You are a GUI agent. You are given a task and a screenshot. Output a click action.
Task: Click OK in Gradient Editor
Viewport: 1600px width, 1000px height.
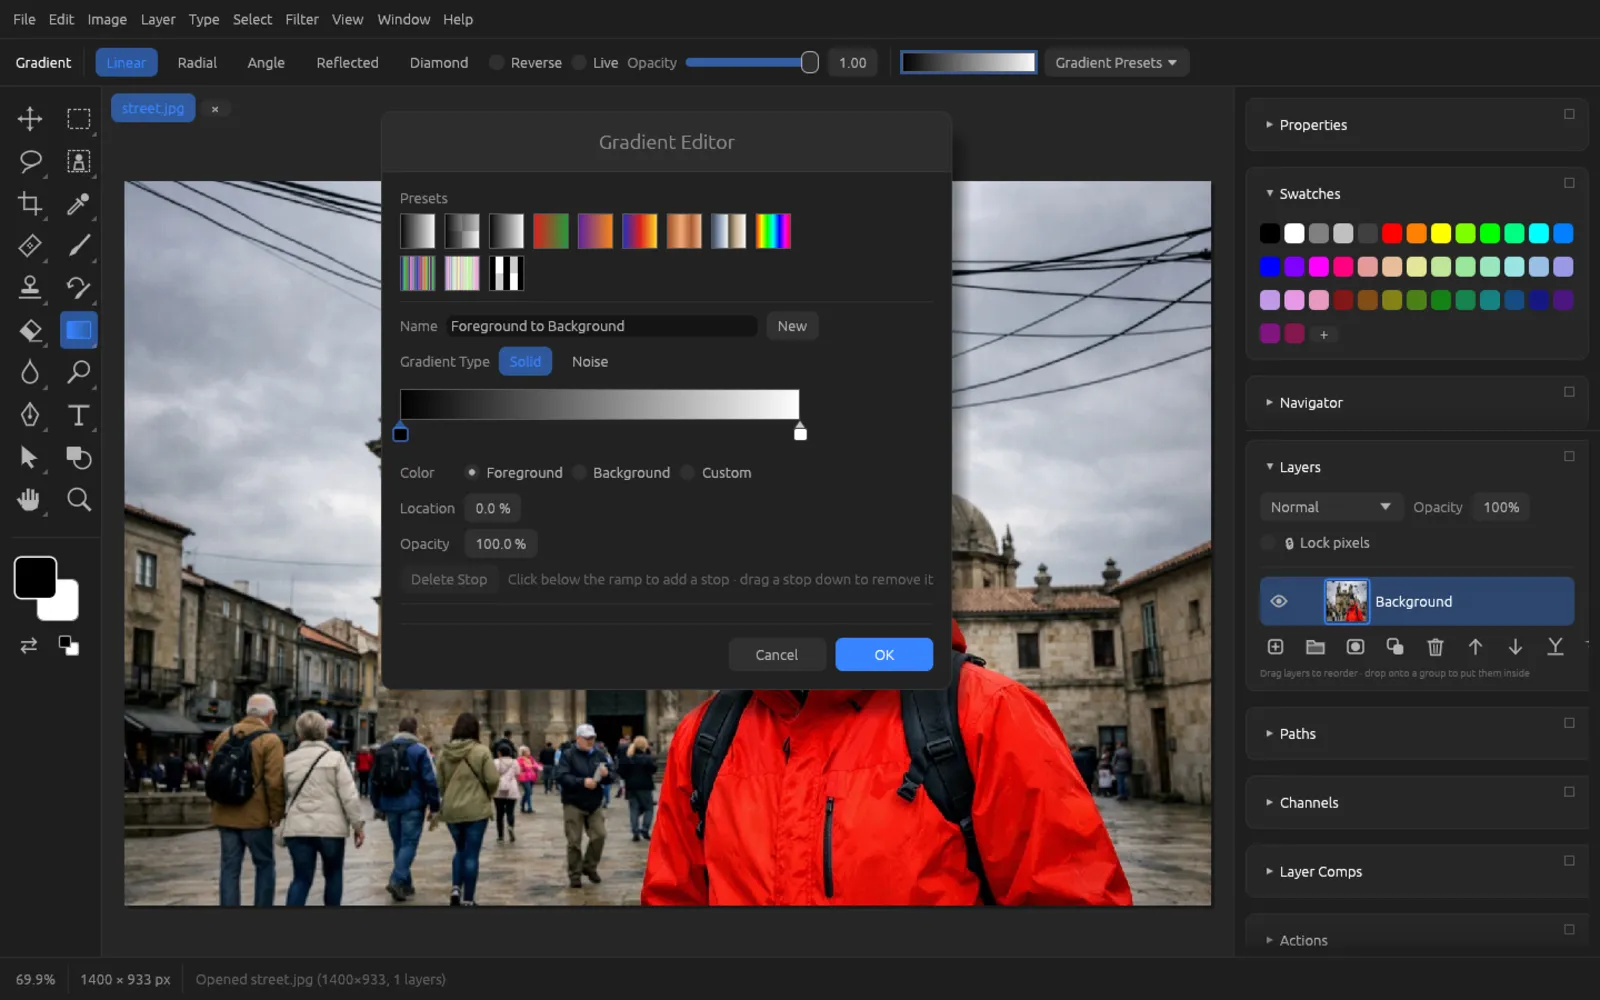tap(884, 655)
